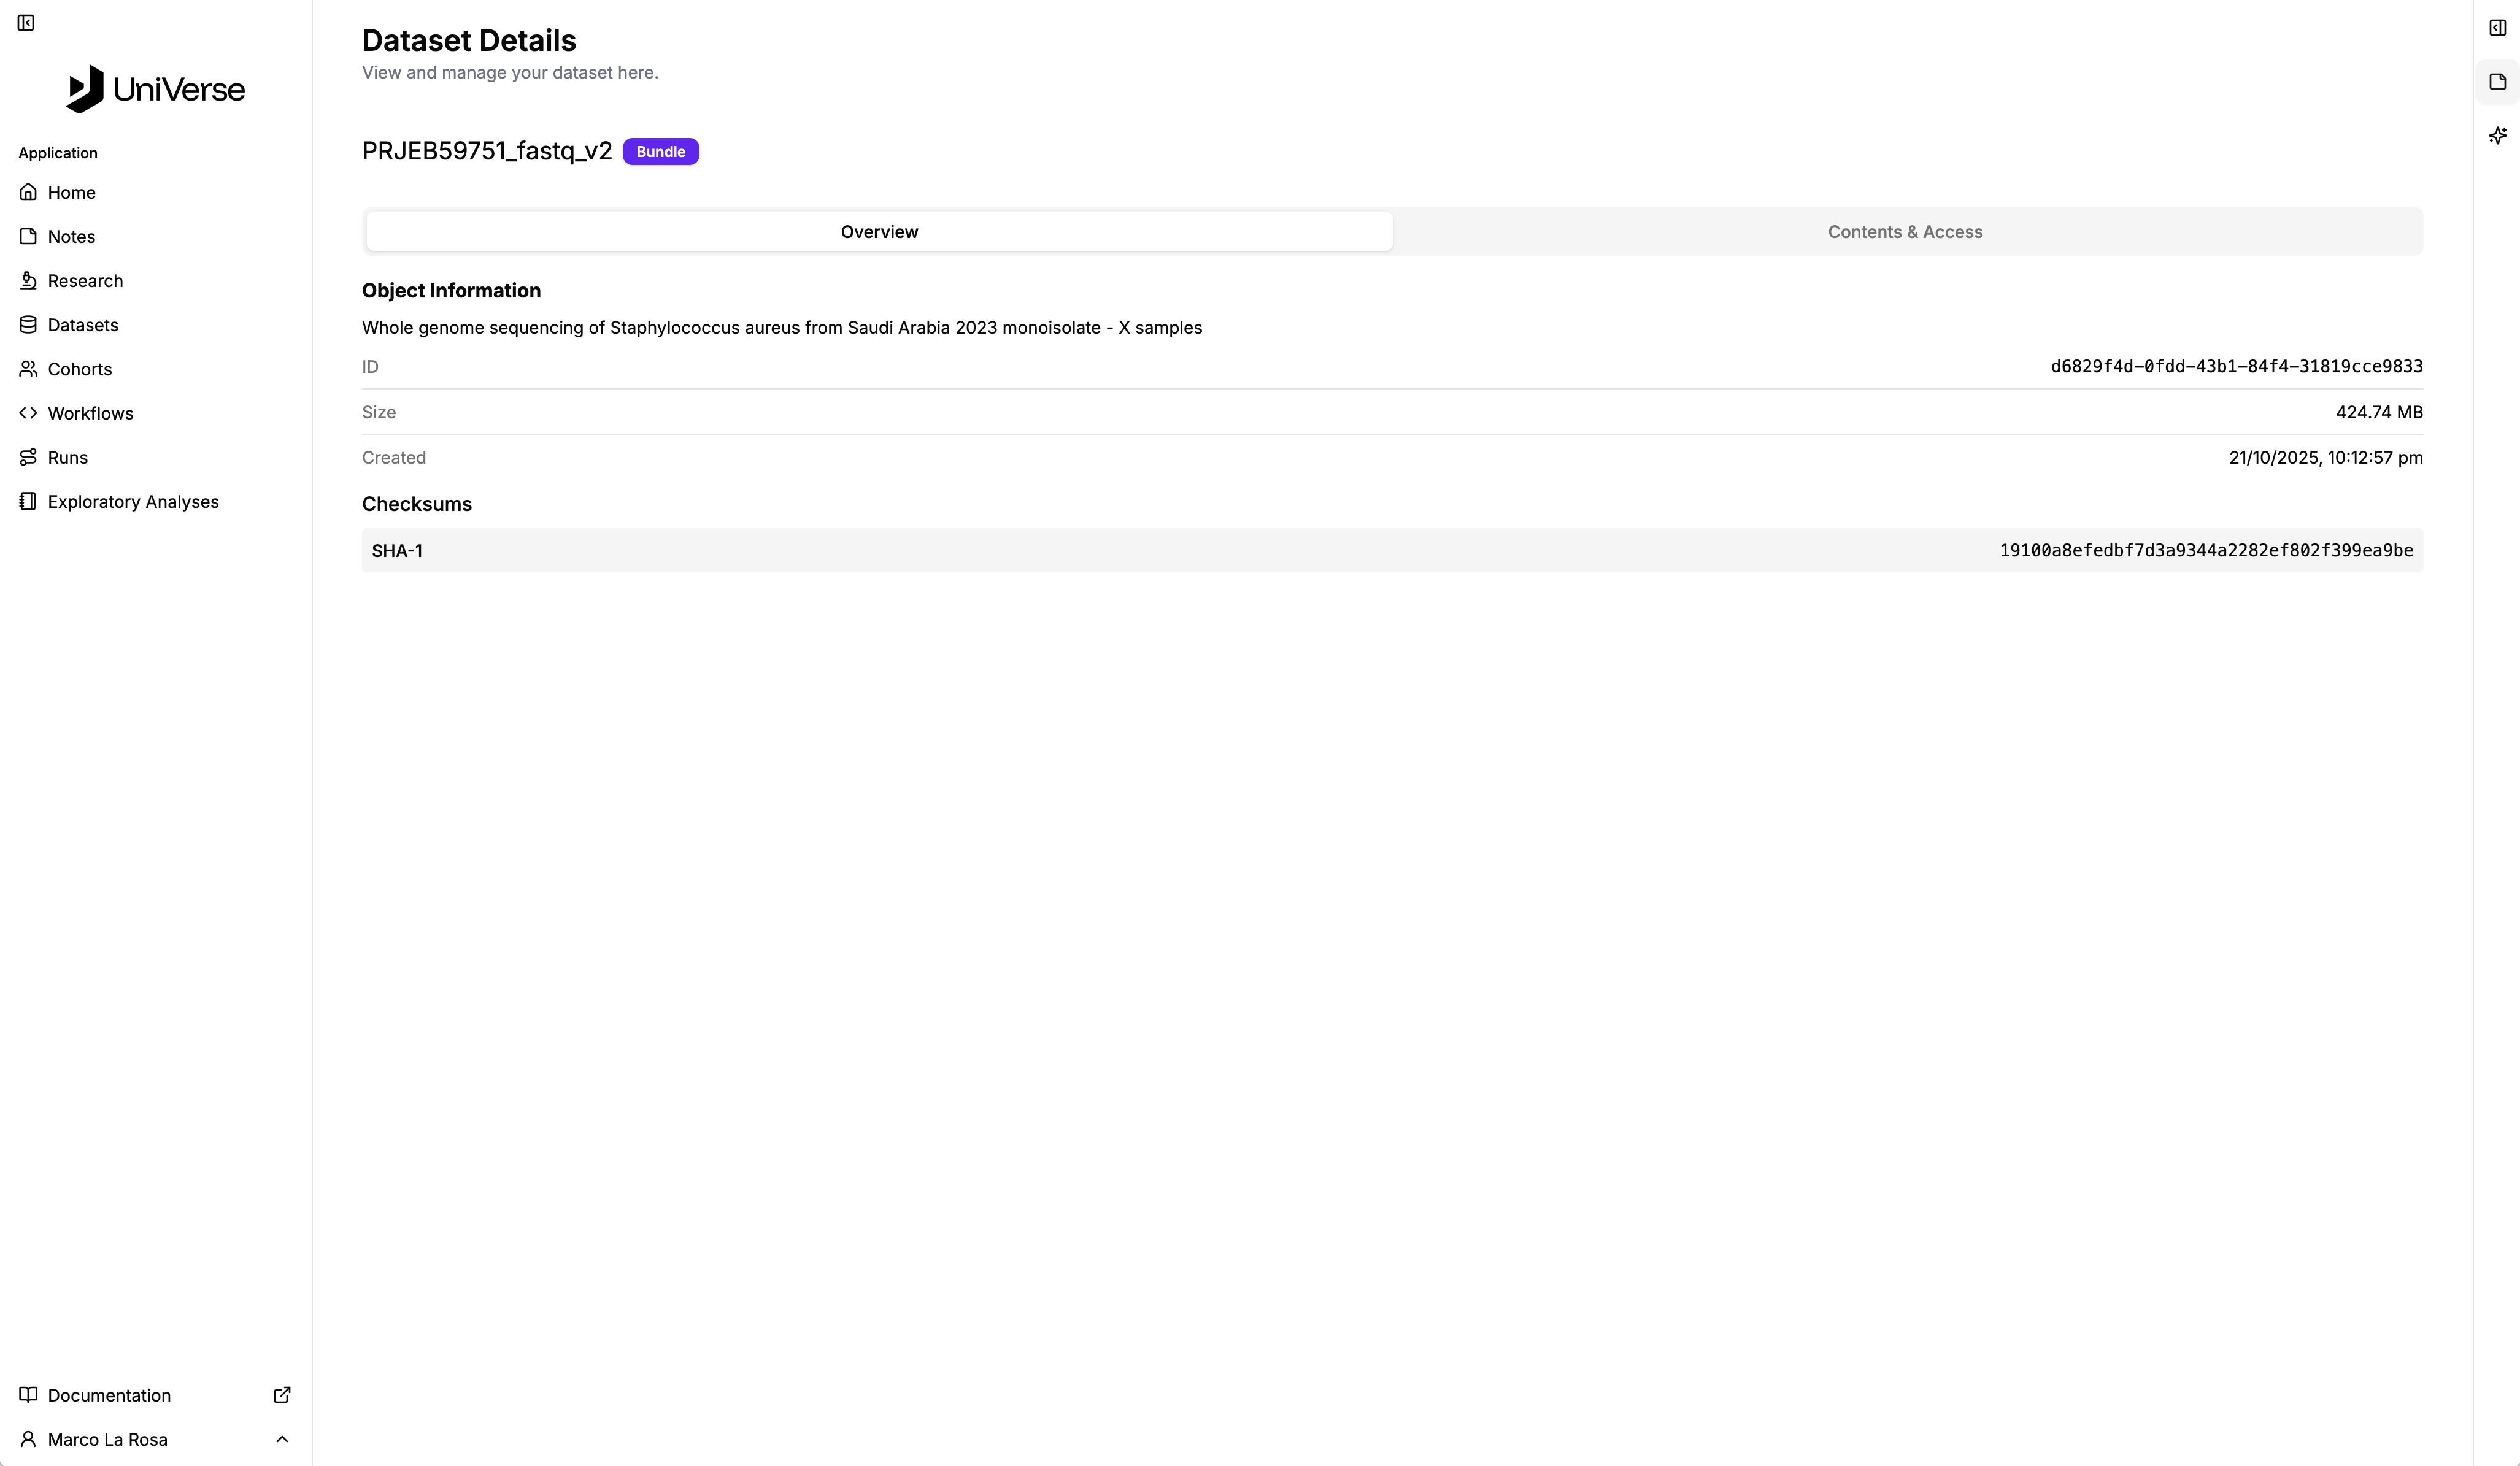The image size is (2520, 1466).
Task: Switch to the Contents & Access tab
Action: click(1905, 231)
